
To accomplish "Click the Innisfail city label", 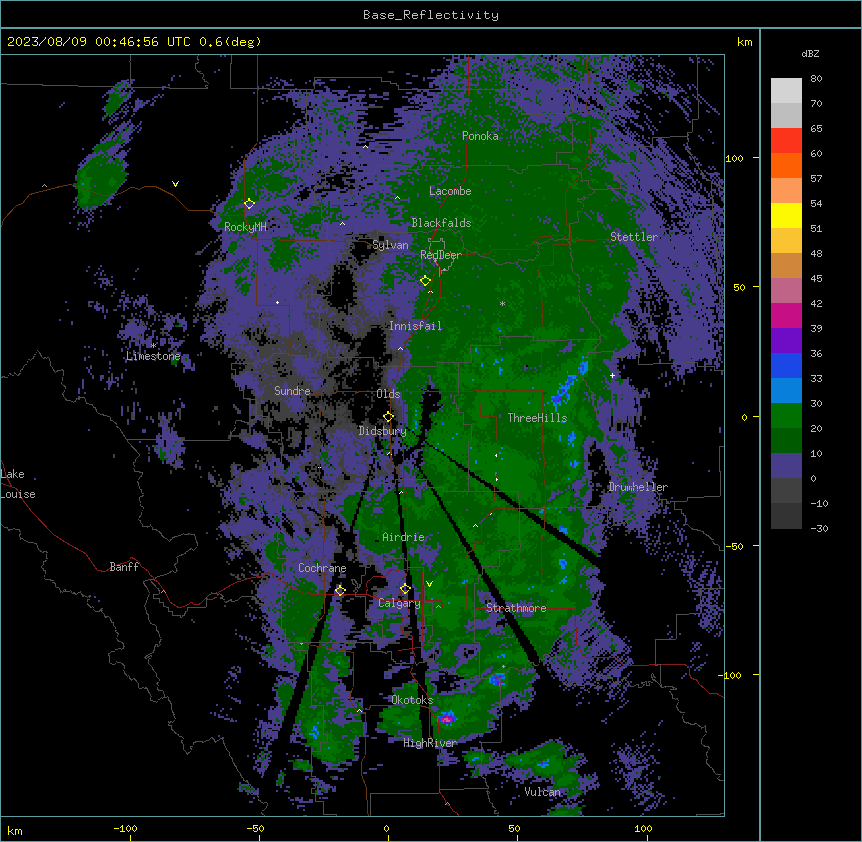I will 416,326.
